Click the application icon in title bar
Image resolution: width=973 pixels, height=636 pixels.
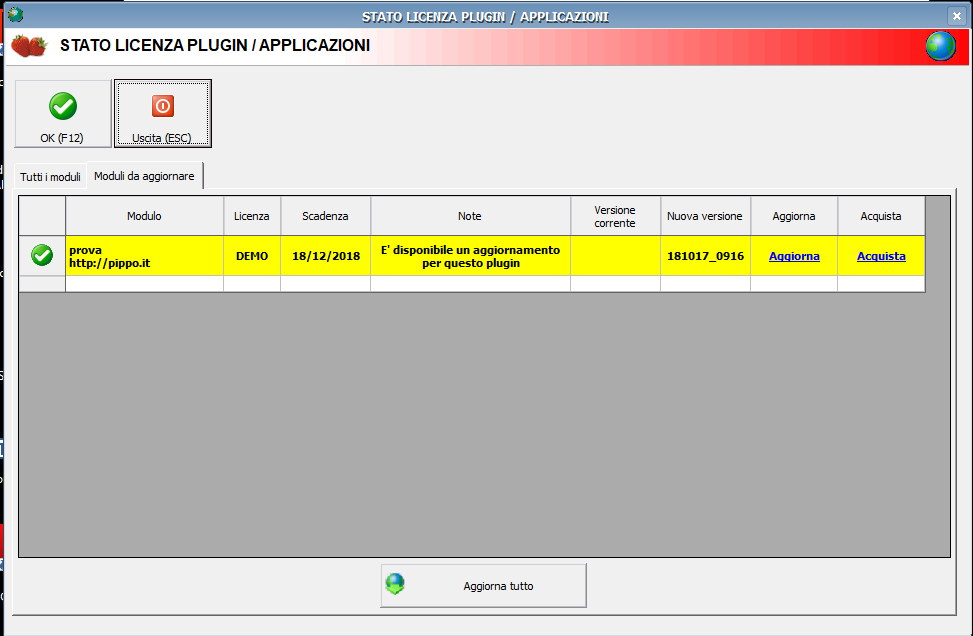pos(16,14)
